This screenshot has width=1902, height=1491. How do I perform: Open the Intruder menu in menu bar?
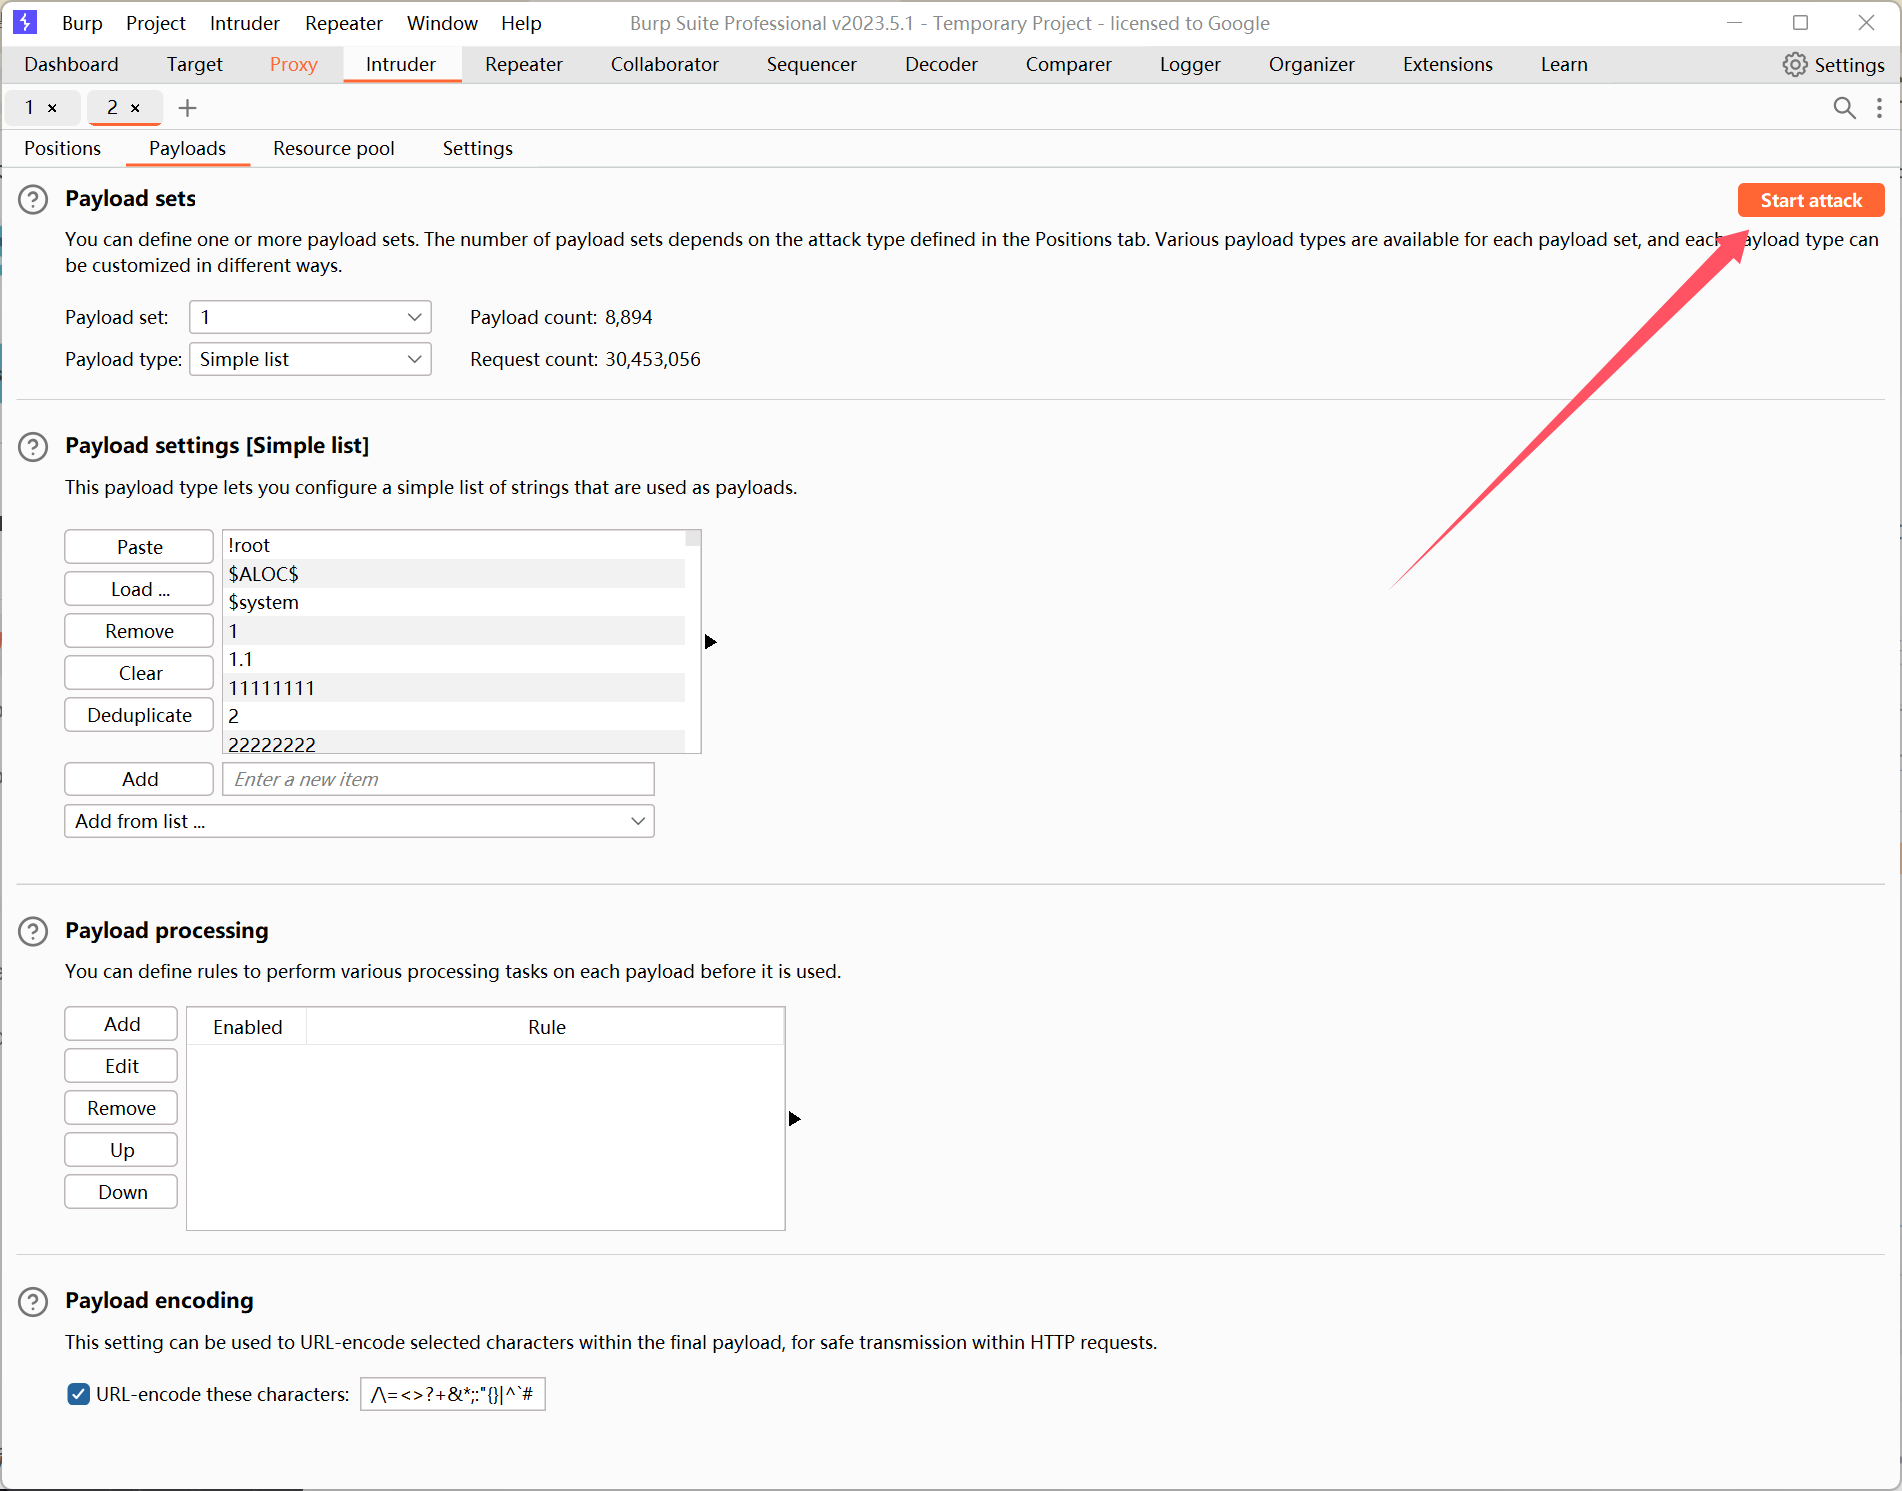(x=245, y=23)
